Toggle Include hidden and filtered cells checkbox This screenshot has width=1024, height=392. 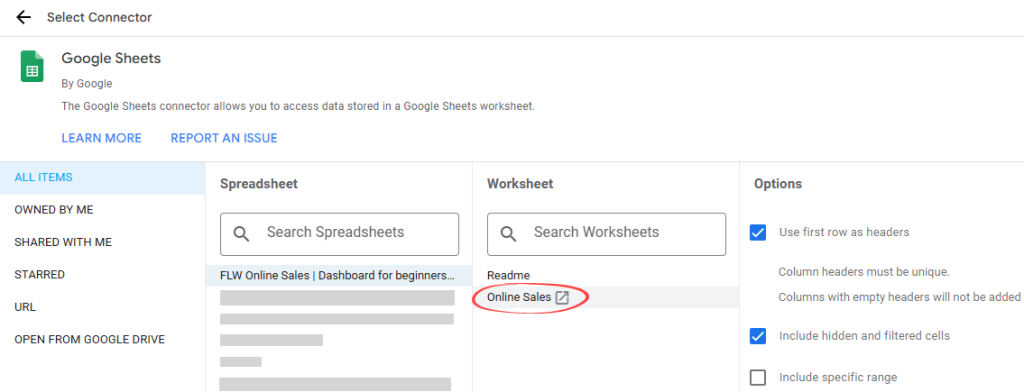point(758,336)
